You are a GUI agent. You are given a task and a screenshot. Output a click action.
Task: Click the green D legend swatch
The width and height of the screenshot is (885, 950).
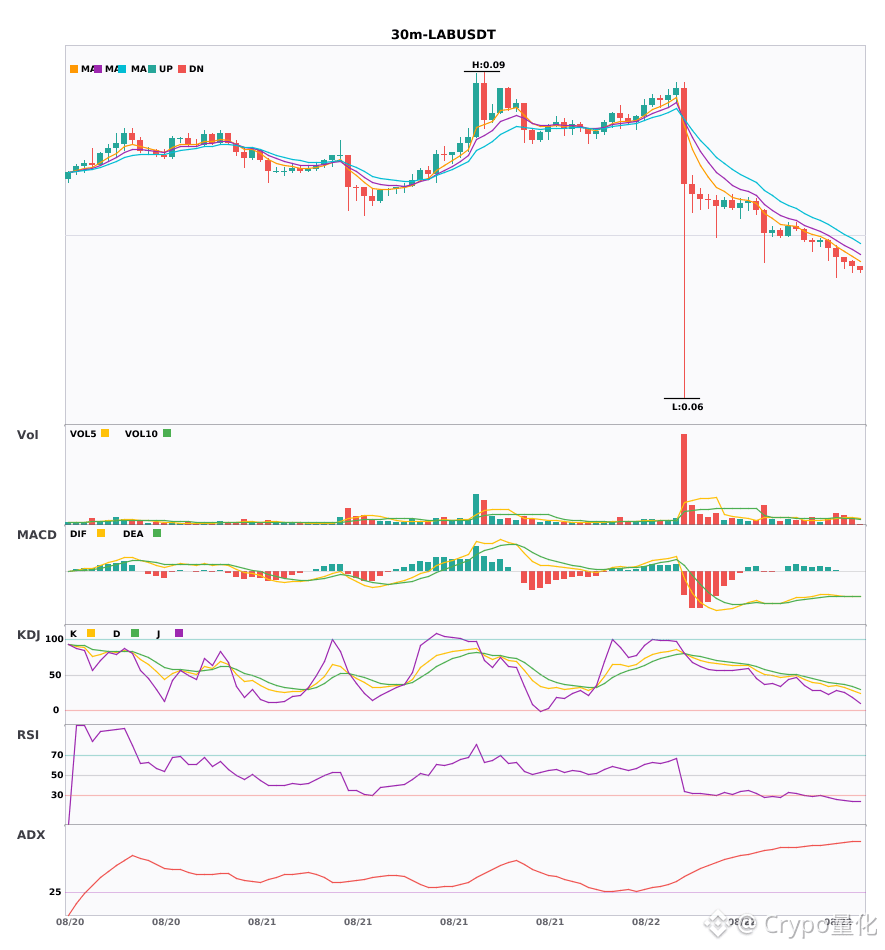tap(135, 633)
